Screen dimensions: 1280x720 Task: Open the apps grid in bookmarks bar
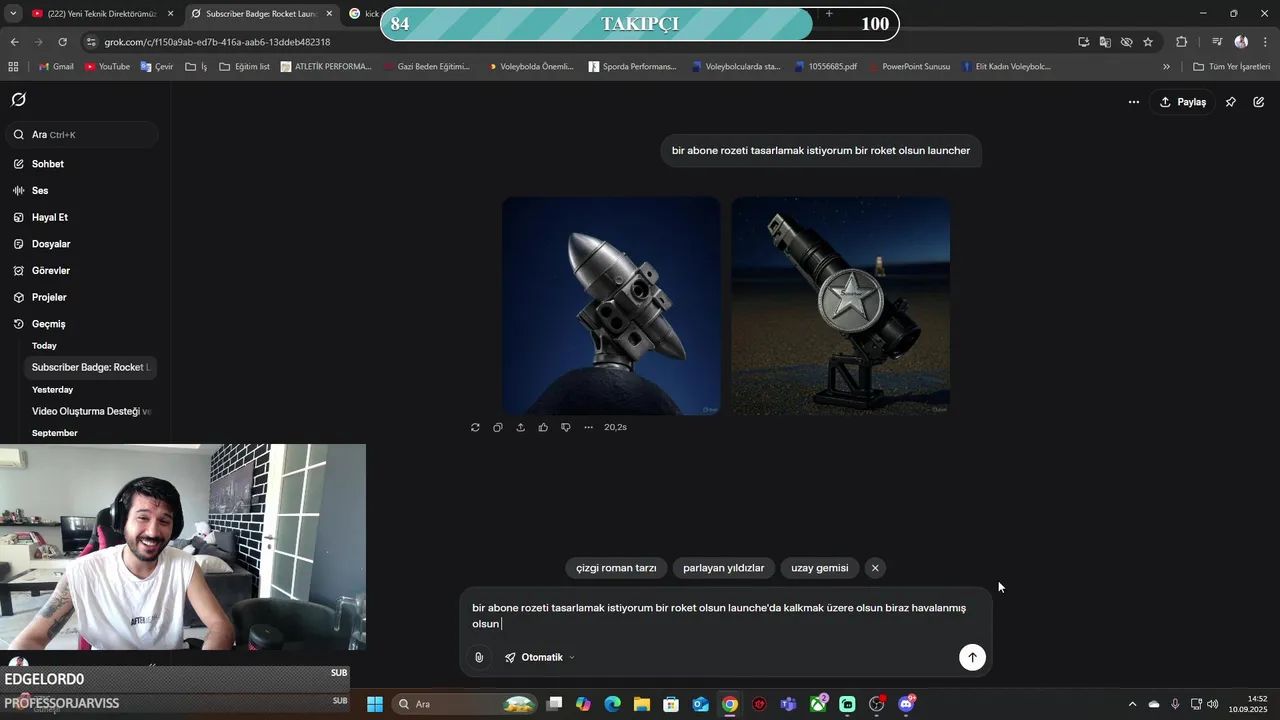pyautogui.click(x=13, y=67)
